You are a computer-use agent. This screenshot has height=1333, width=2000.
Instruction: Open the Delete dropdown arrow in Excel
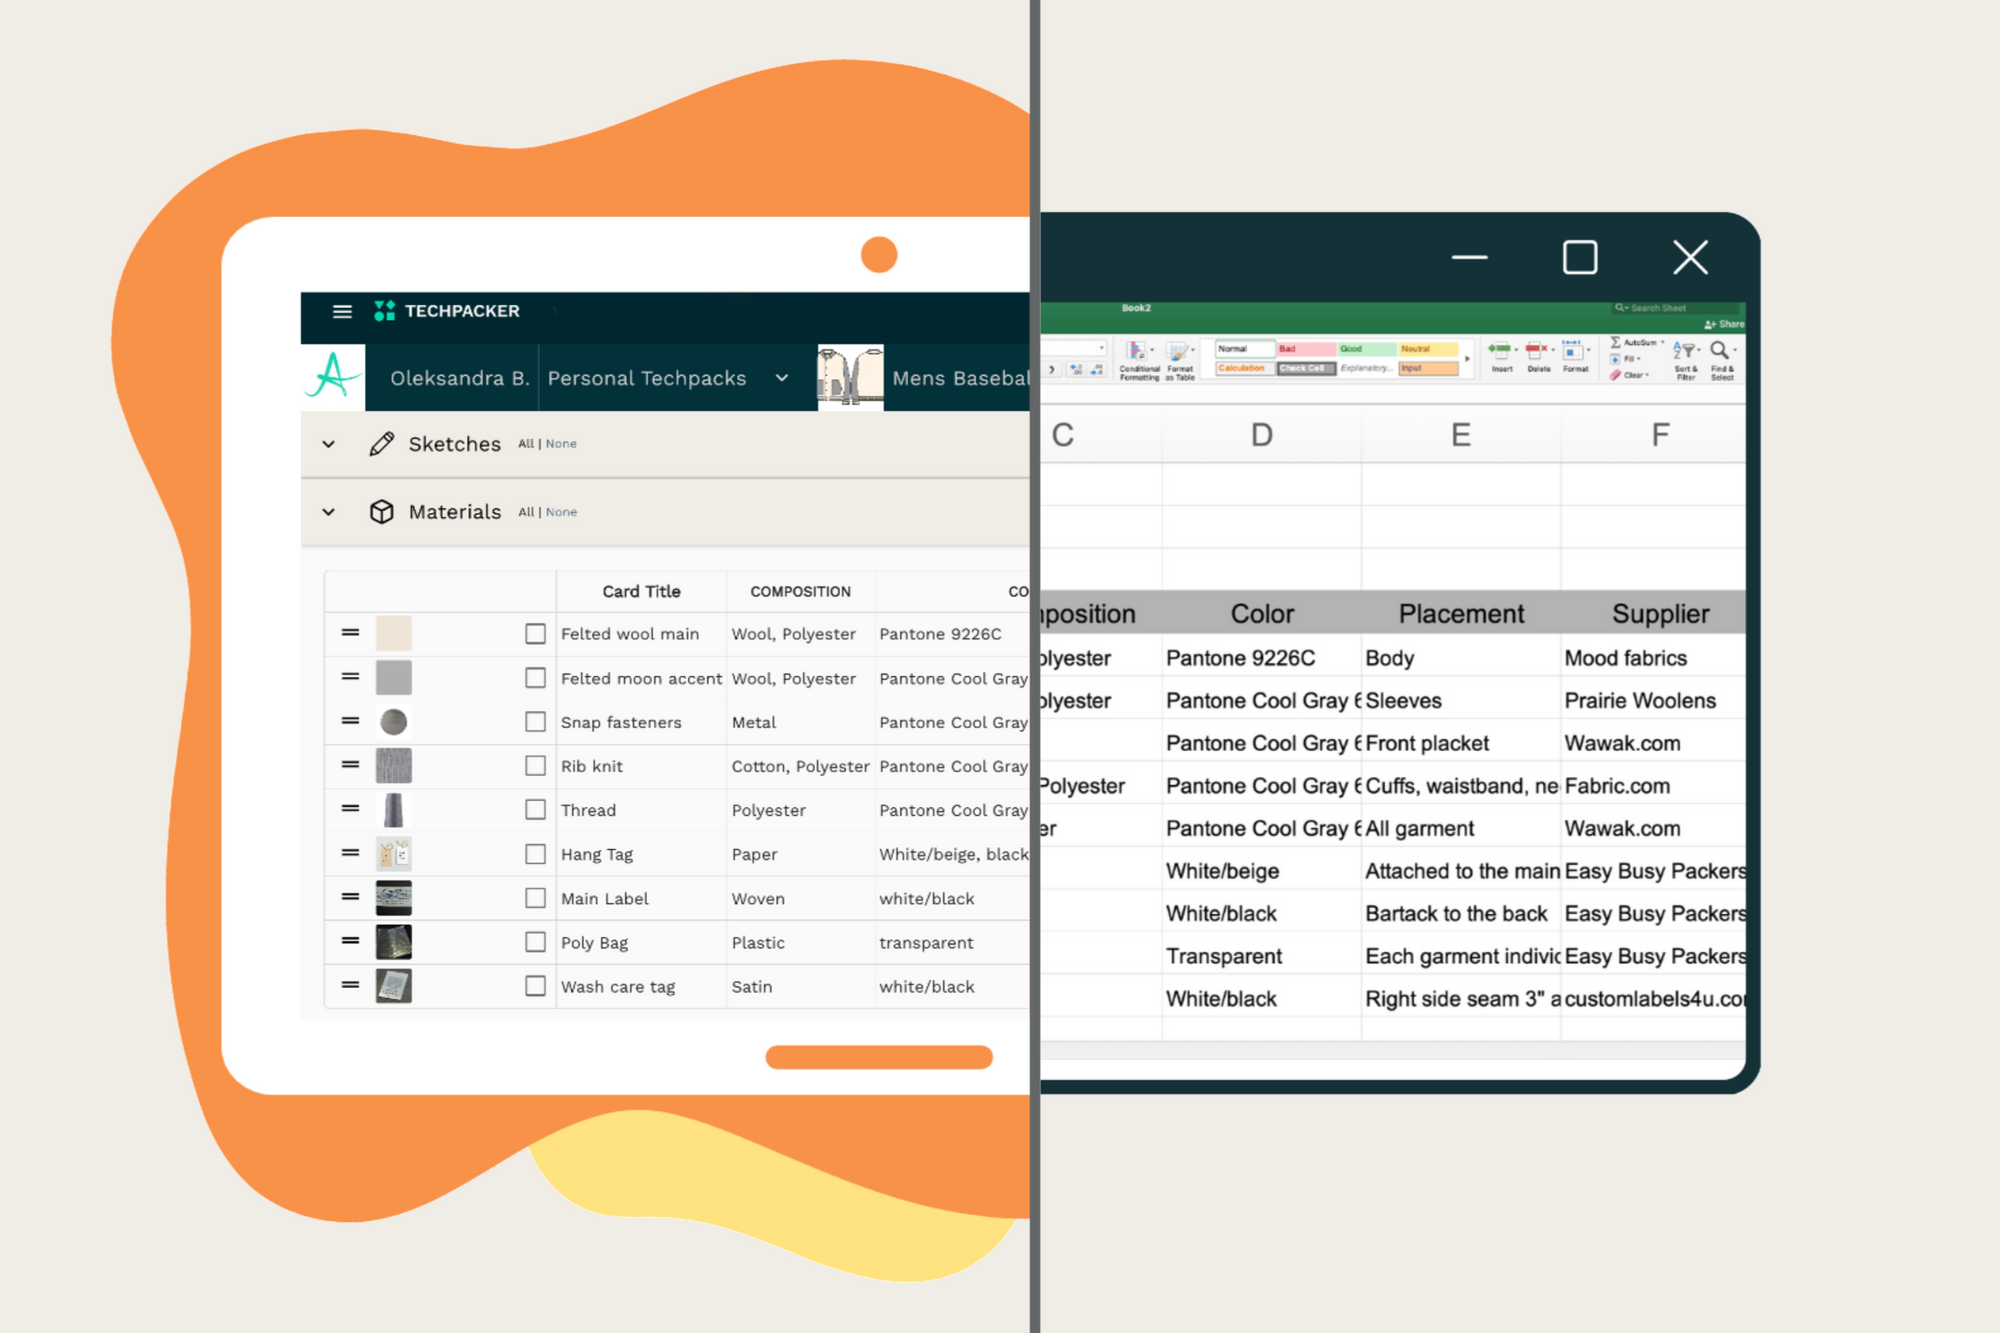[1553, 349]
